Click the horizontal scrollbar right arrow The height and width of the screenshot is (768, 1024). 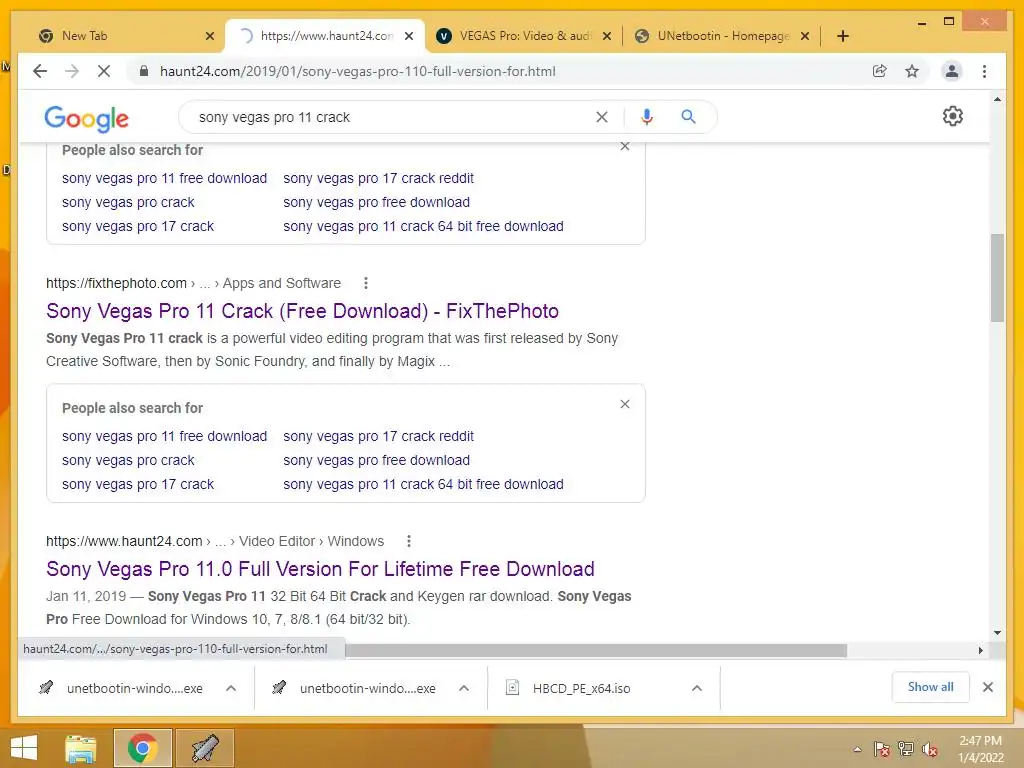coord(980,650)
